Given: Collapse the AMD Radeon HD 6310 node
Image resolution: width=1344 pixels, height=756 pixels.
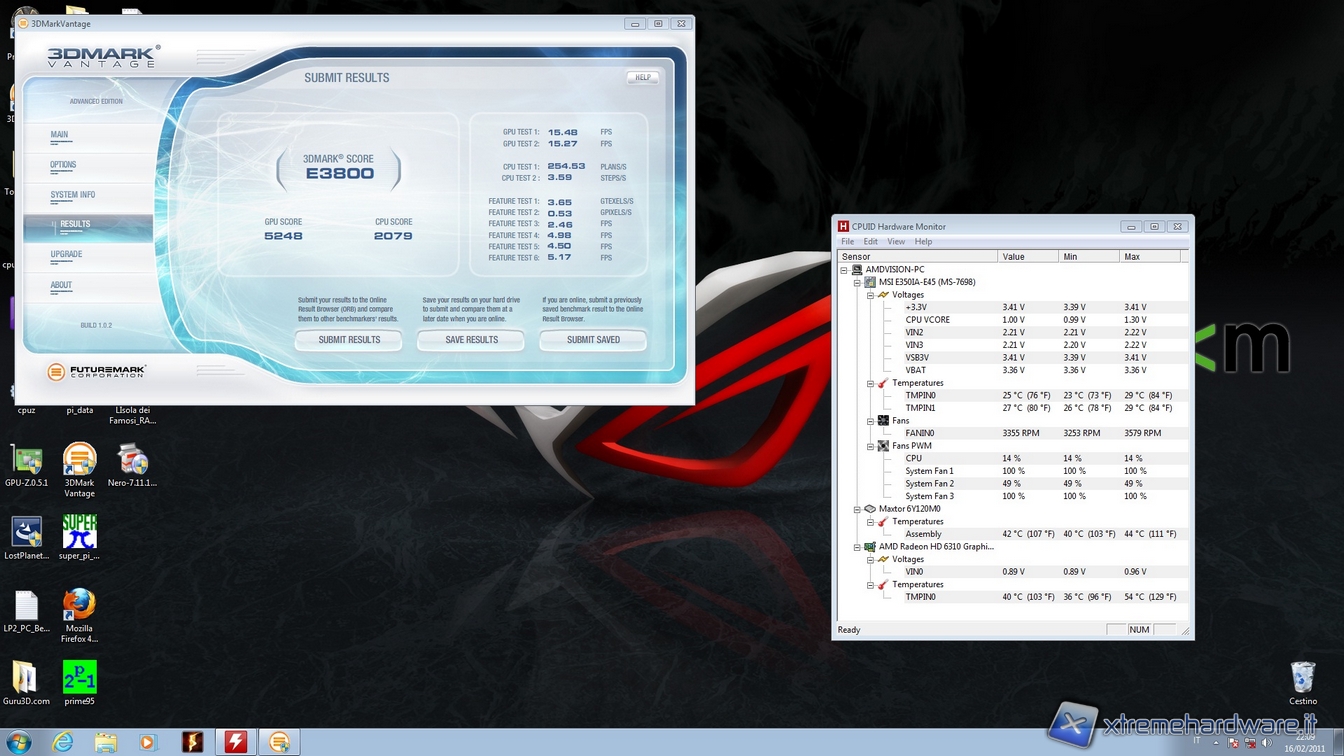Looking at the screenshot, I should pos(857,547).
